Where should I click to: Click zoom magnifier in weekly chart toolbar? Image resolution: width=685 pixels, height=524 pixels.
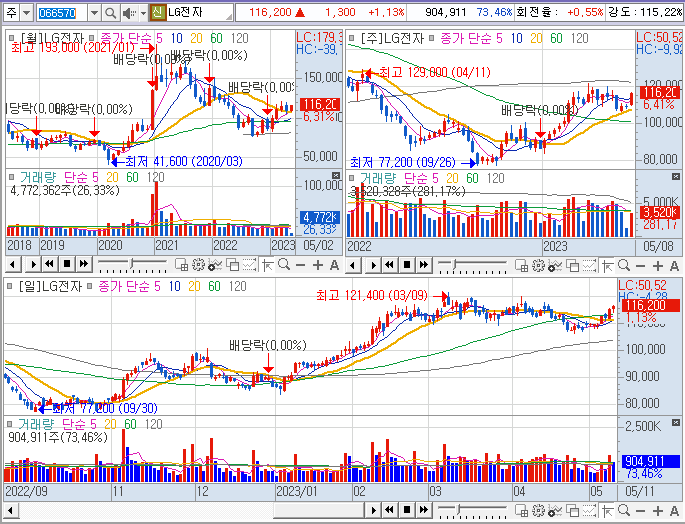(624, 265)
